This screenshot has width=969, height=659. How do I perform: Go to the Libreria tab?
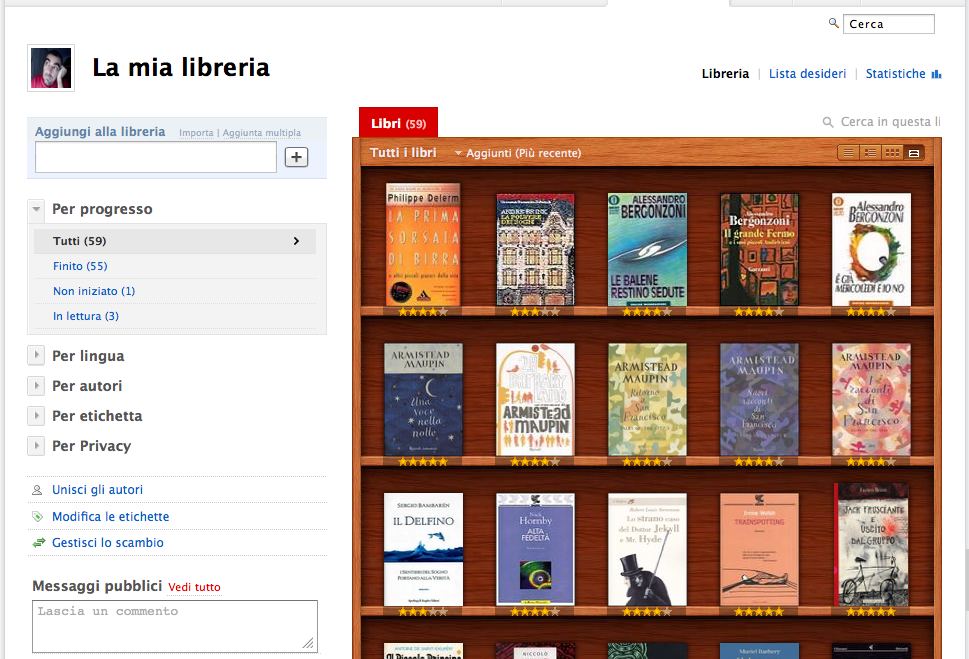[725, 74]
